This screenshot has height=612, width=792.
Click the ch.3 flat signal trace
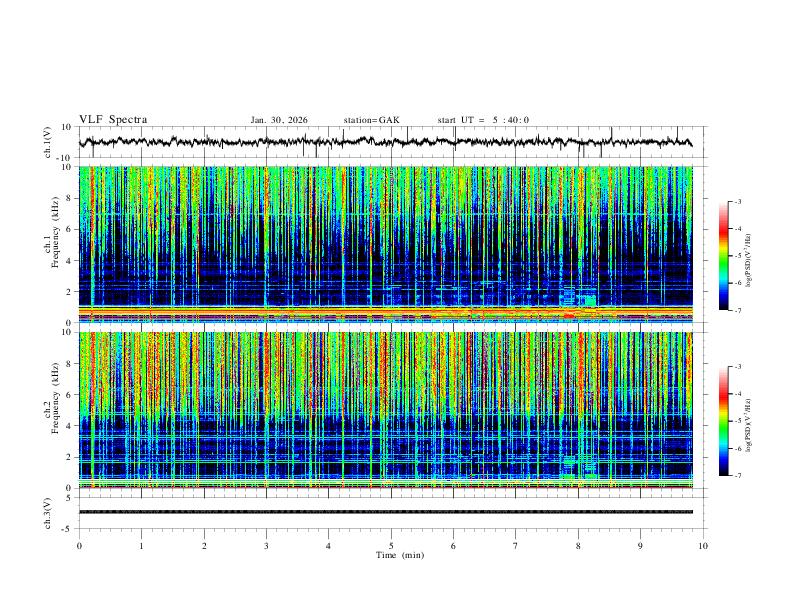386,512
